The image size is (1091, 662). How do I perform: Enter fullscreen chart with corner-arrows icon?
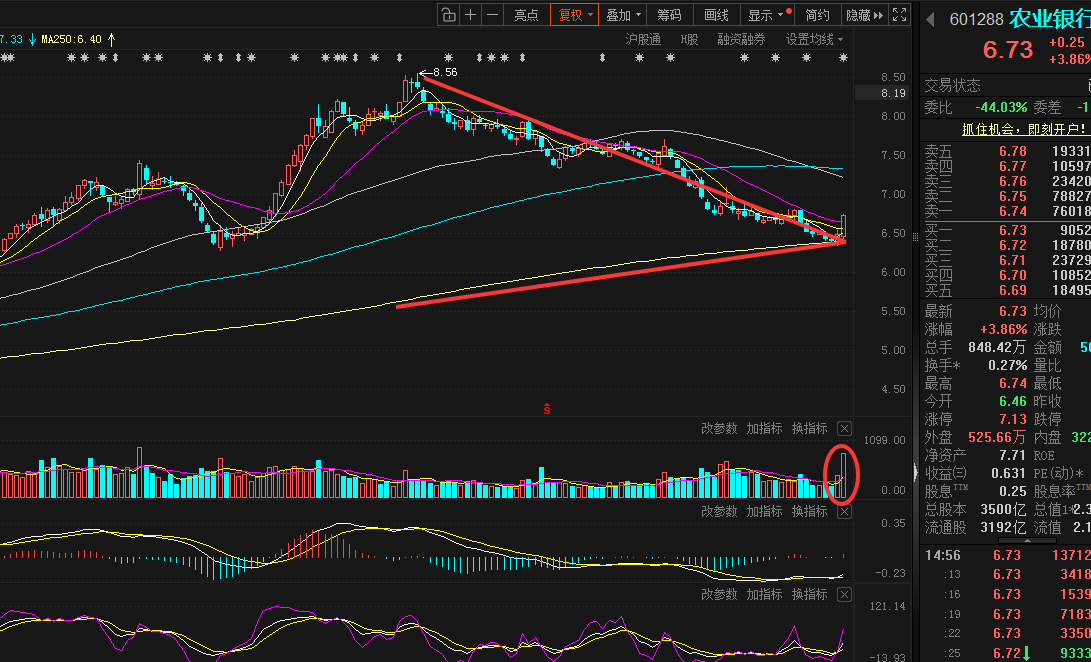click(x=899, y=15)
